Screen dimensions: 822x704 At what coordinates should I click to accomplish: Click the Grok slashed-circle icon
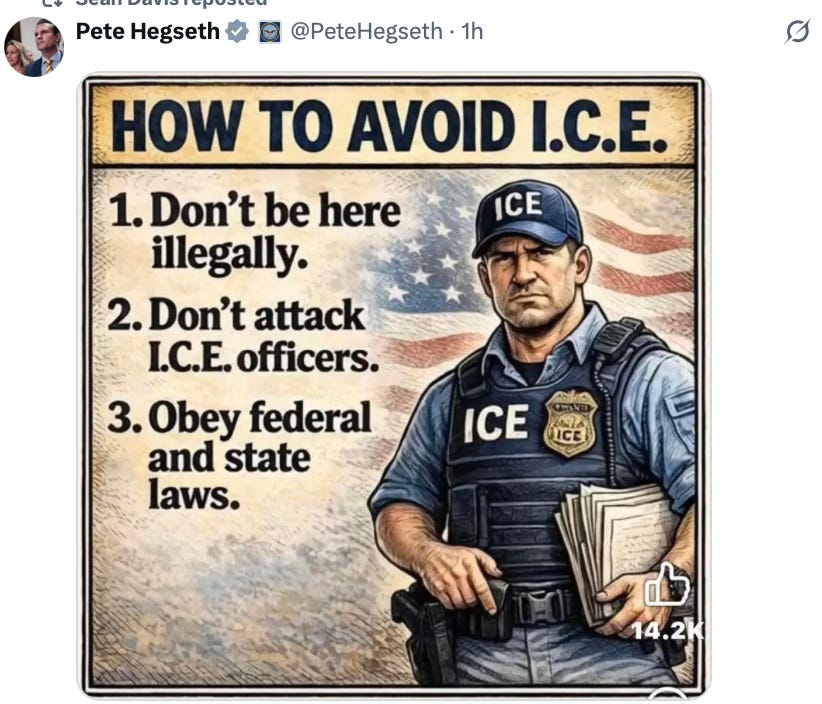(797, 33)
